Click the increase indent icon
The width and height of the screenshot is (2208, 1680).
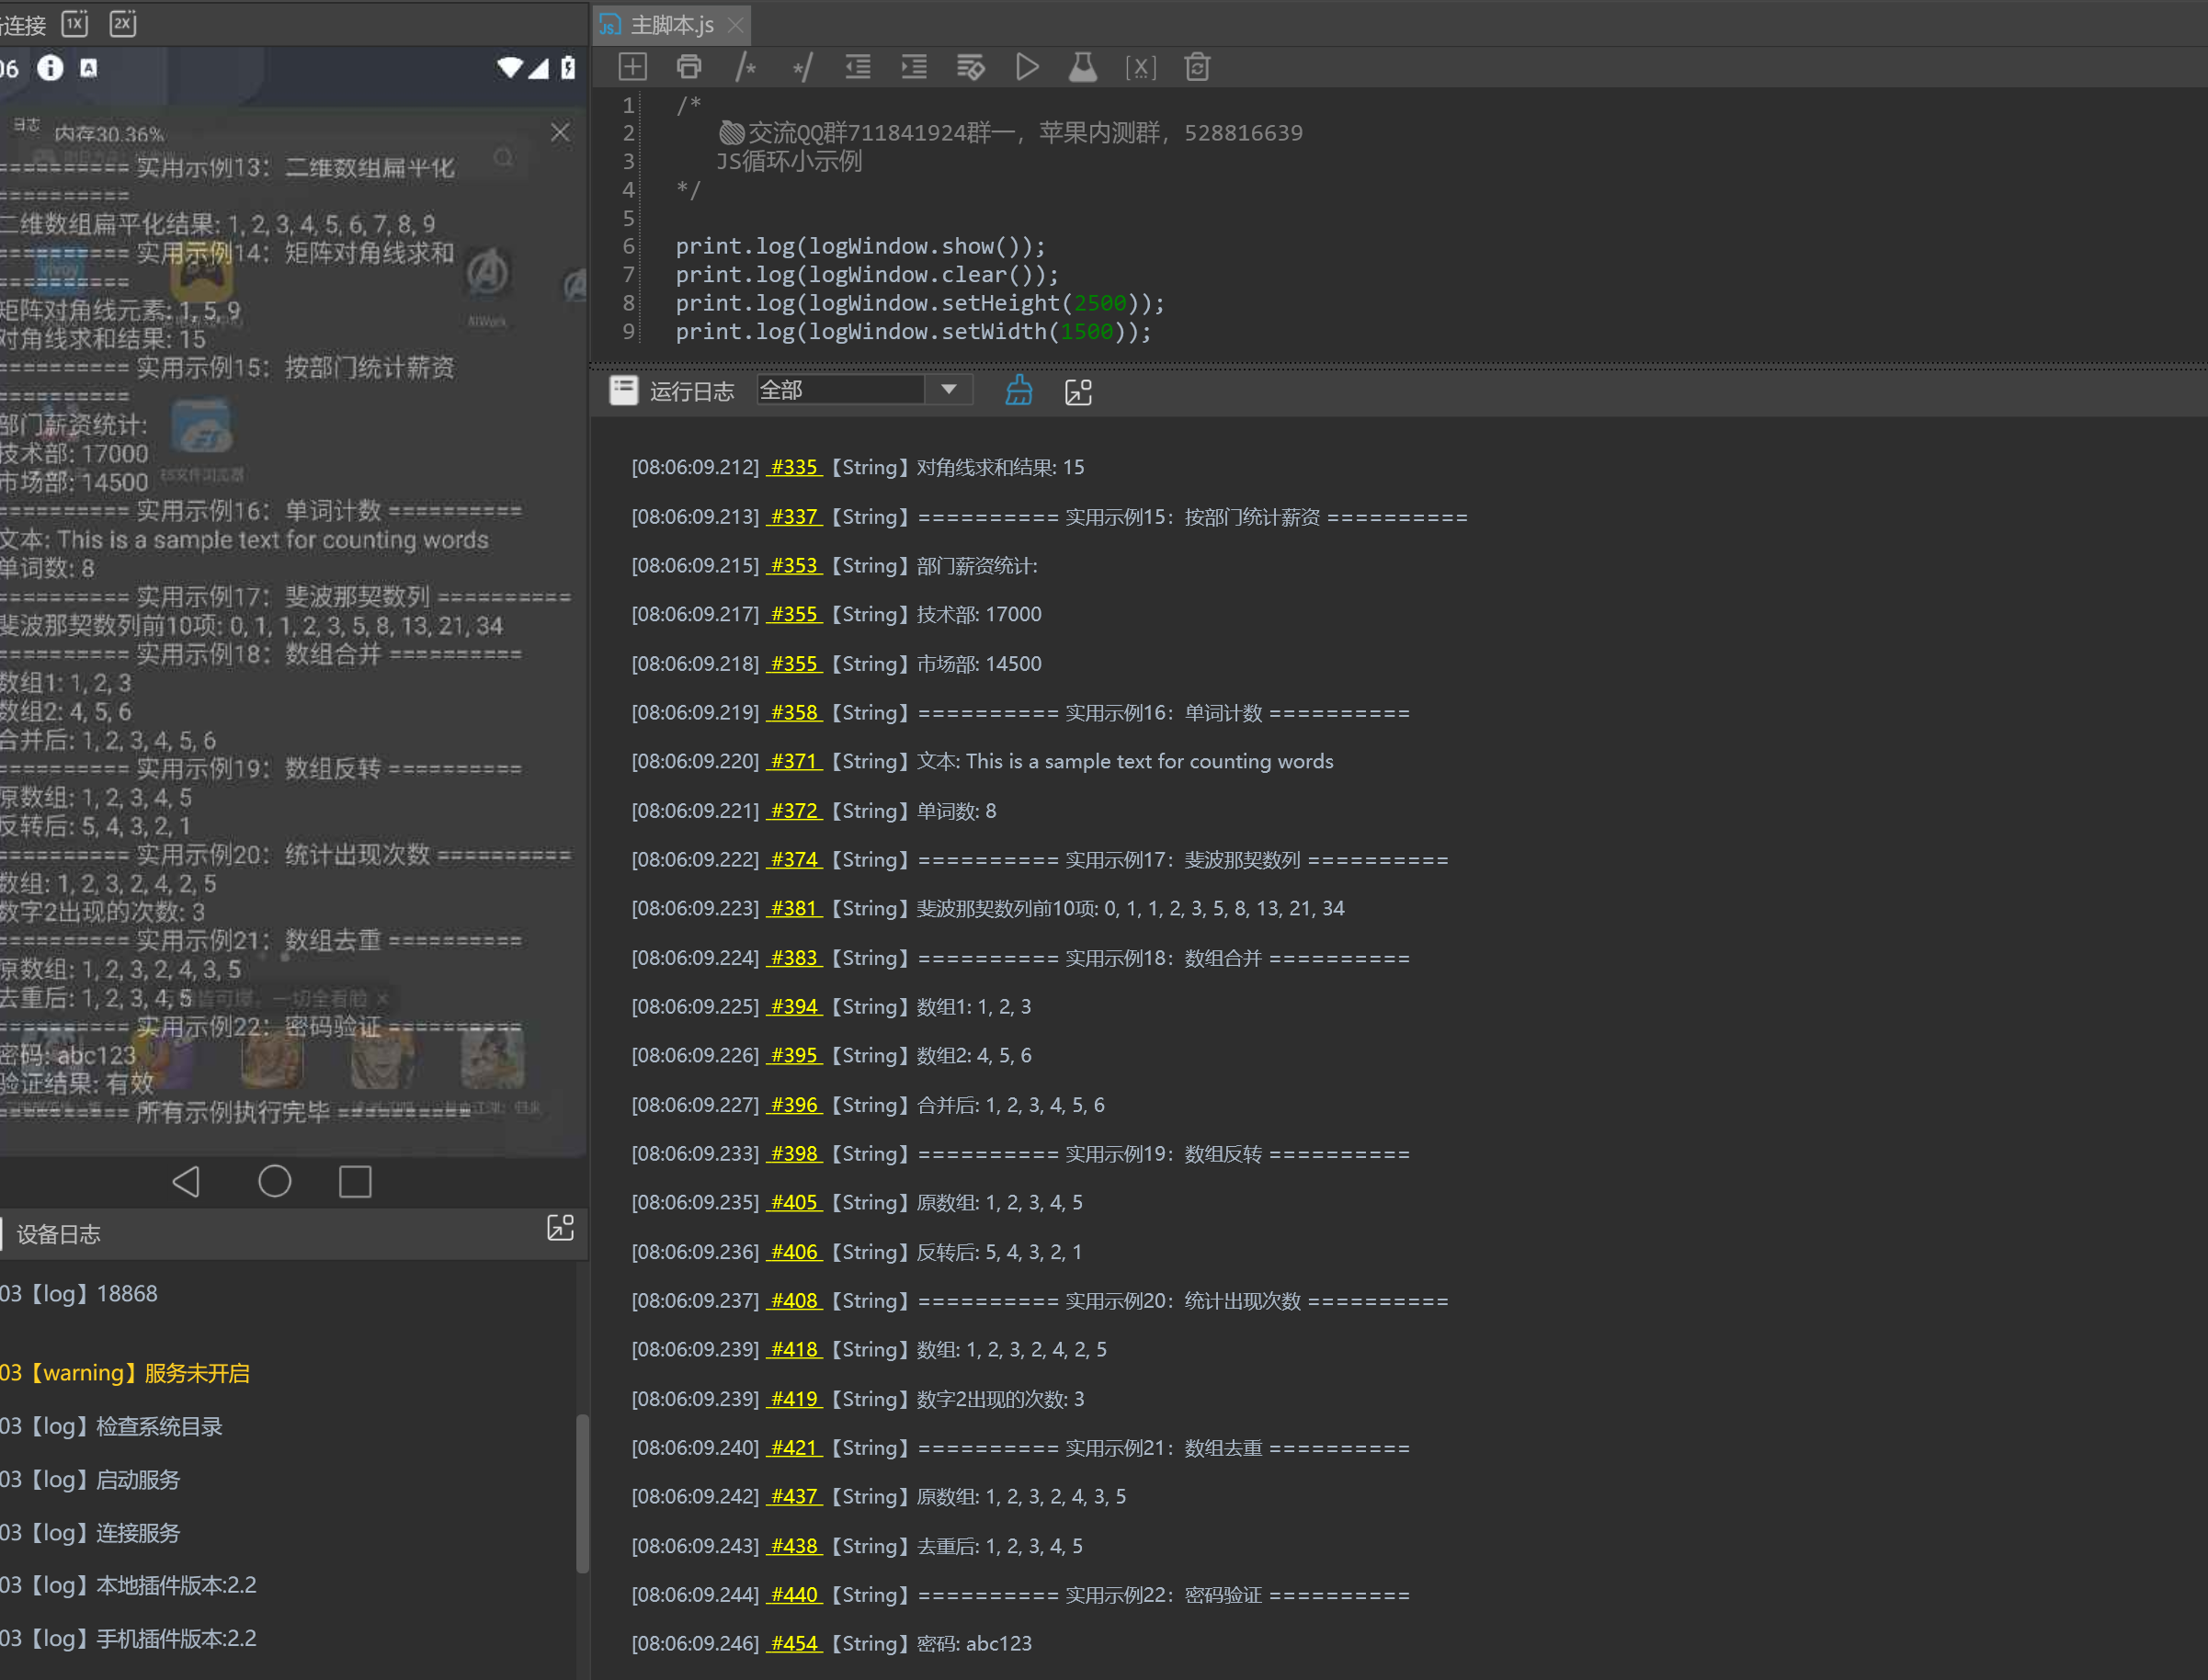[x=914, y=67]
